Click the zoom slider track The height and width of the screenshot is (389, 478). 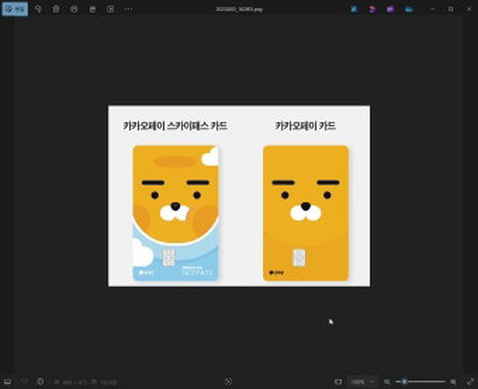(x=420, y=381)
